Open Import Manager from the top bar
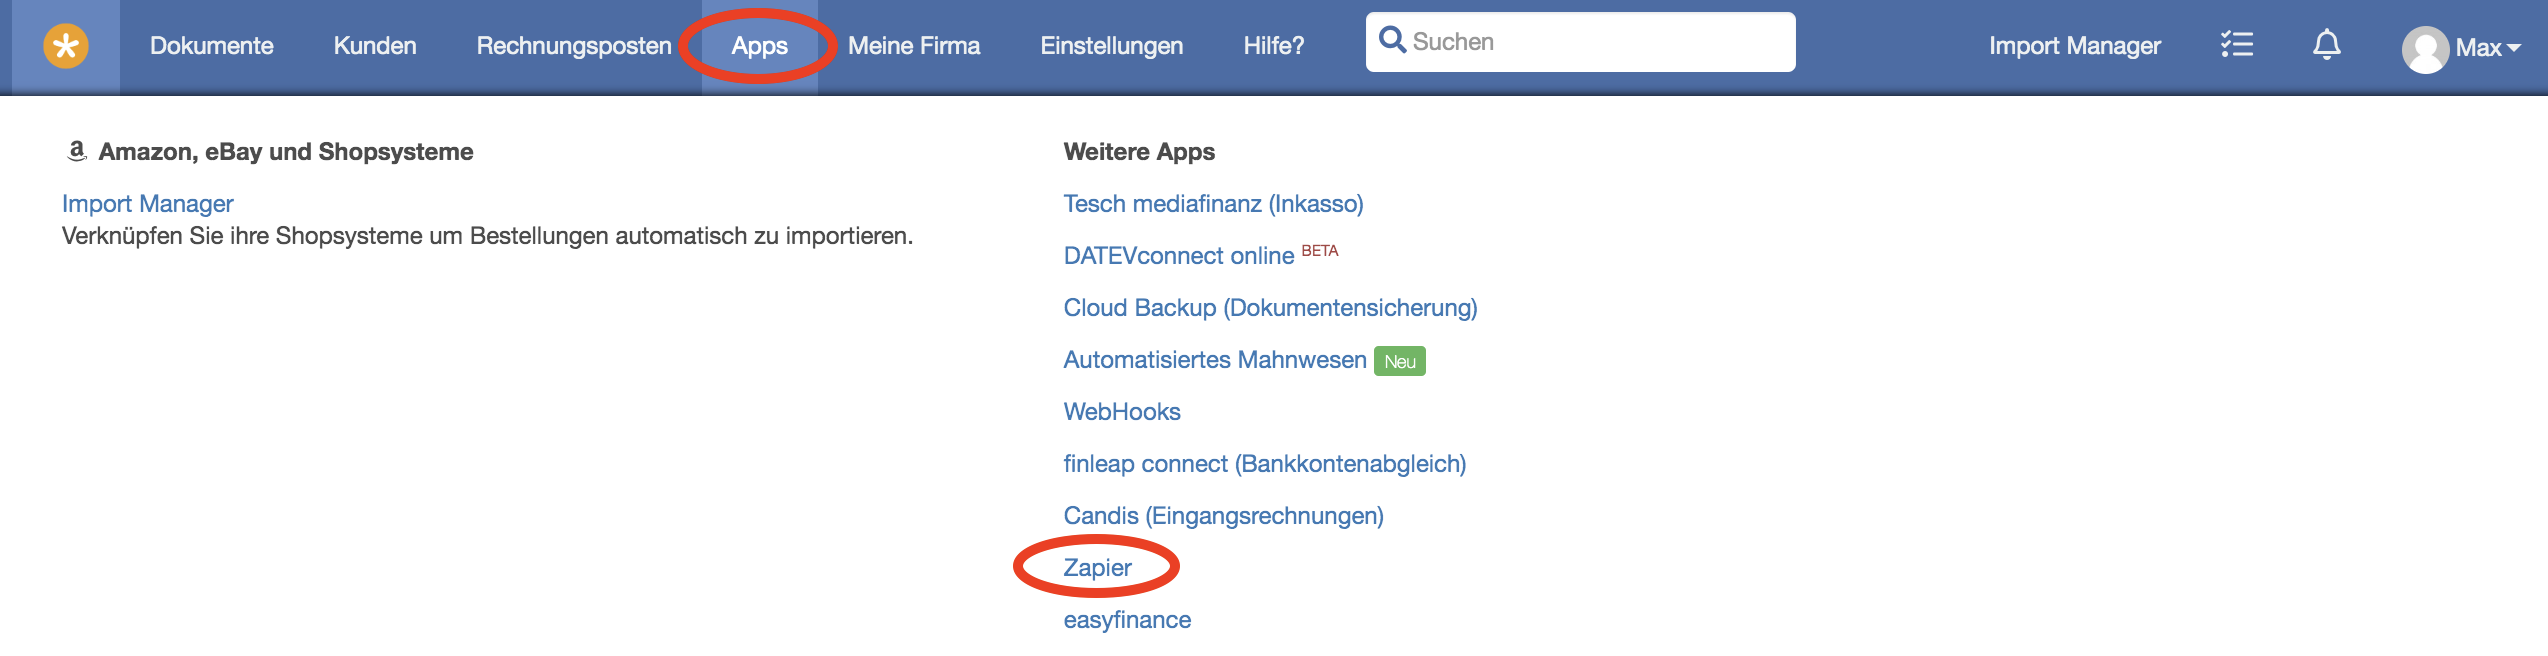This screenshot has width=2548, height=656. 2074,46
